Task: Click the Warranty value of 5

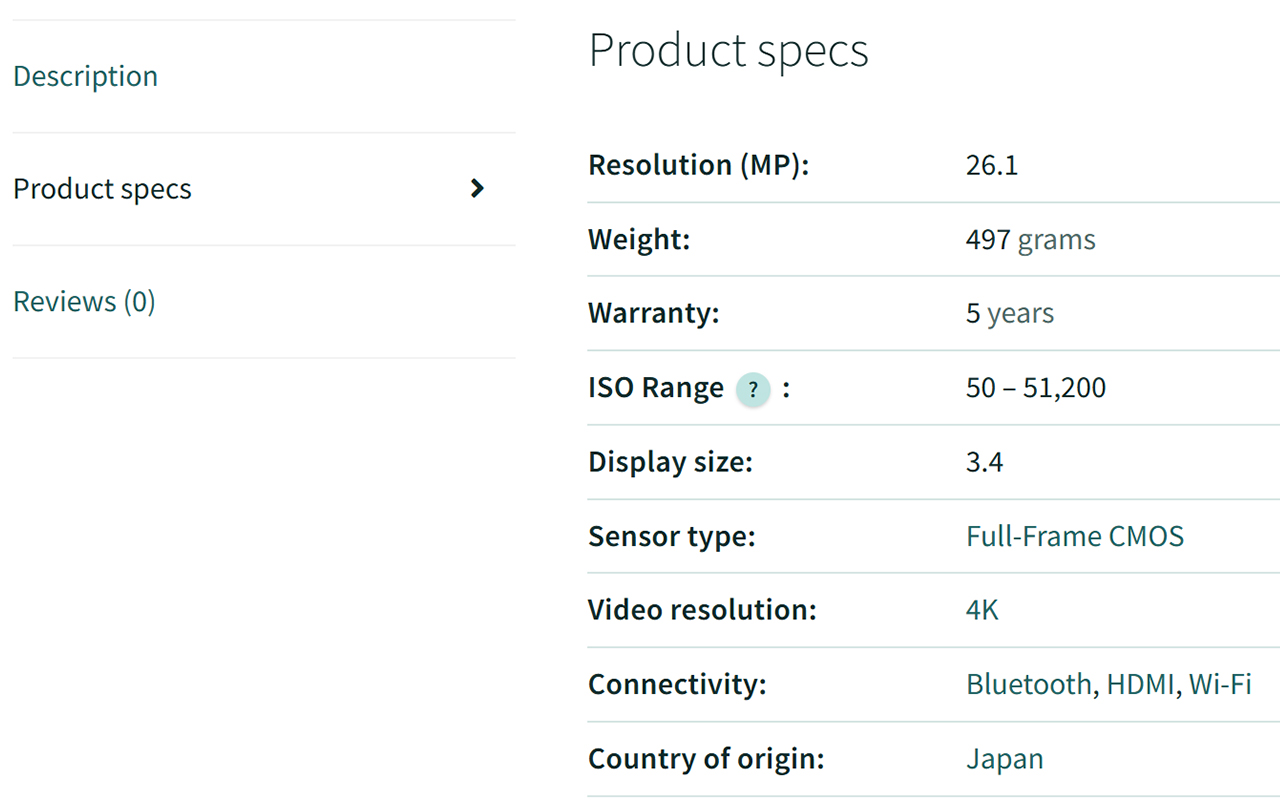Action: click(972, 313)
